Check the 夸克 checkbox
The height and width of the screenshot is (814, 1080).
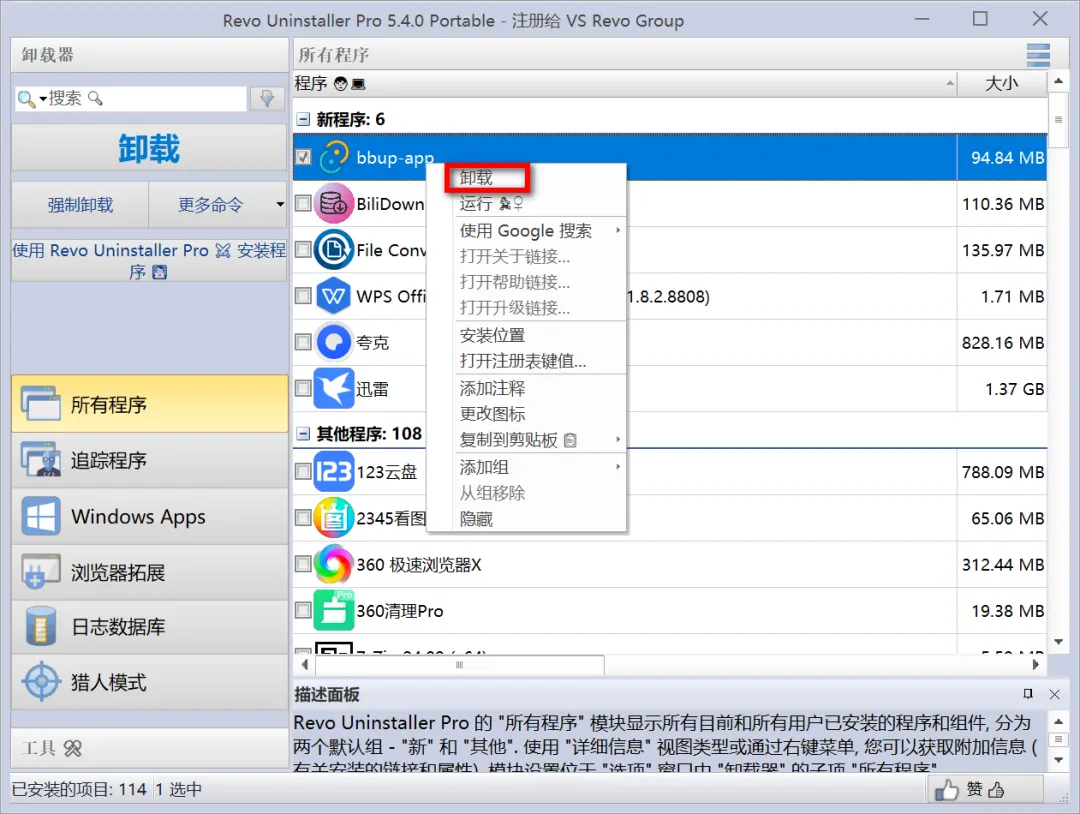tap(303, 342)
